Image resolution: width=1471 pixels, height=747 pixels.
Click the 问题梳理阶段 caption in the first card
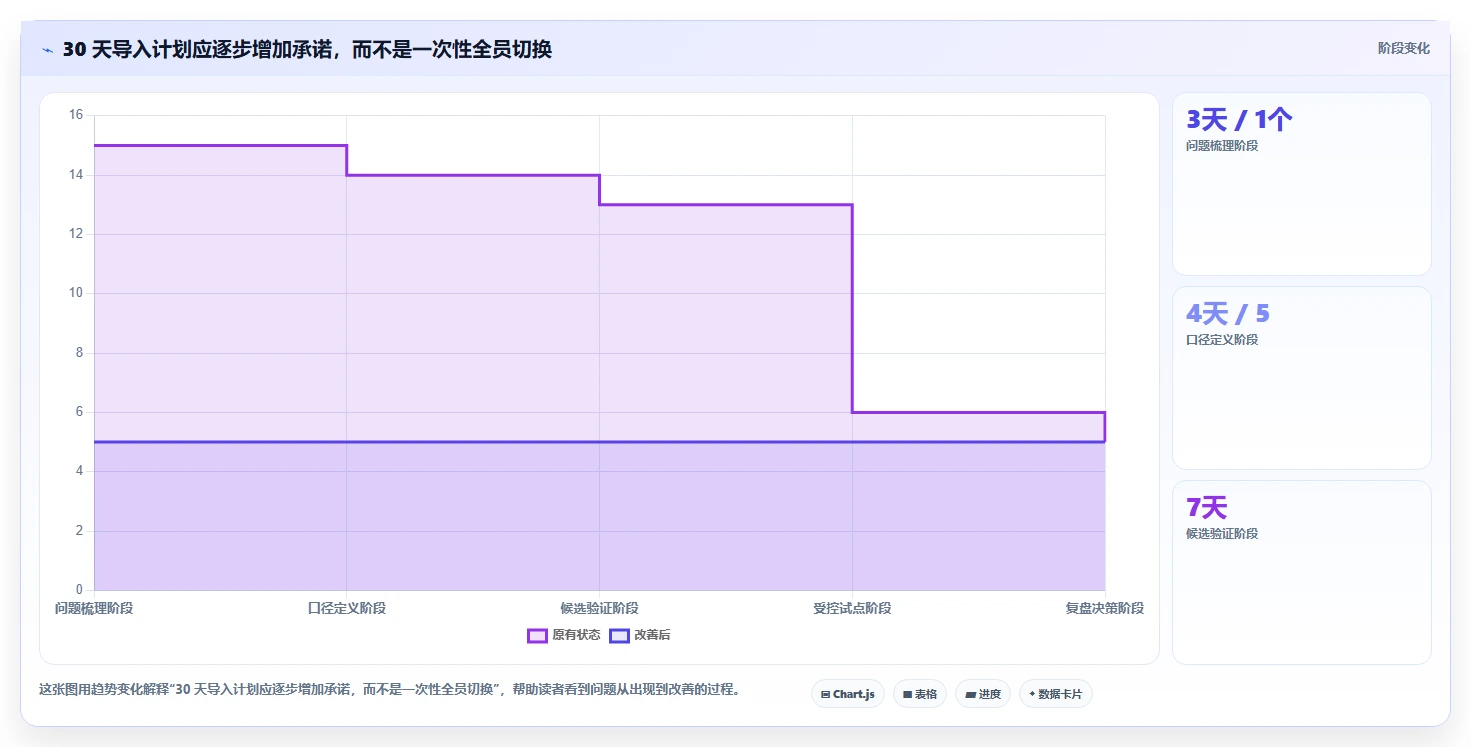pos(1222,146)
